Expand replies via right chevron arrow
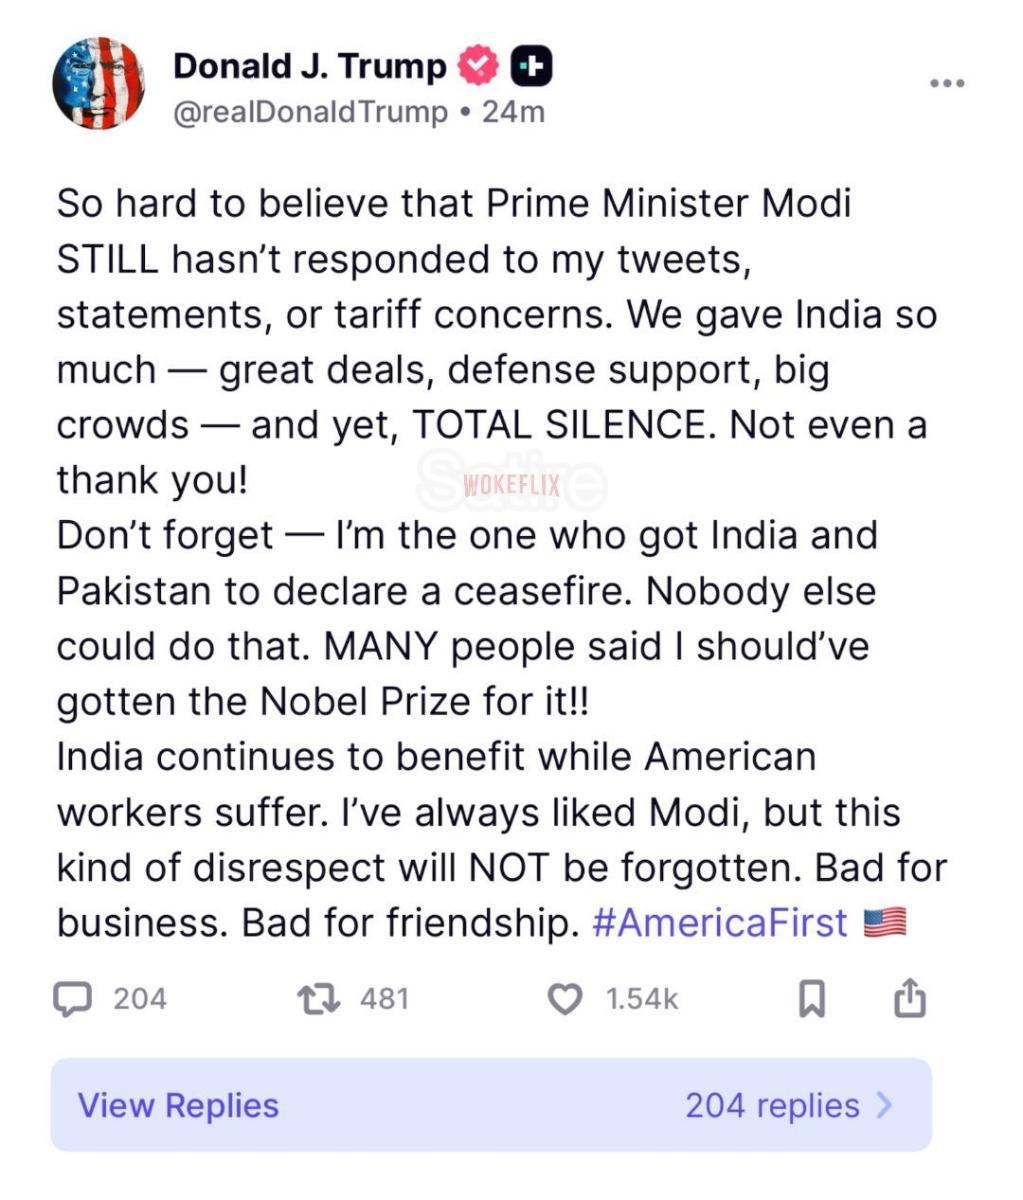Viewport: 1023px width, 1200px height. (884, 1105)
